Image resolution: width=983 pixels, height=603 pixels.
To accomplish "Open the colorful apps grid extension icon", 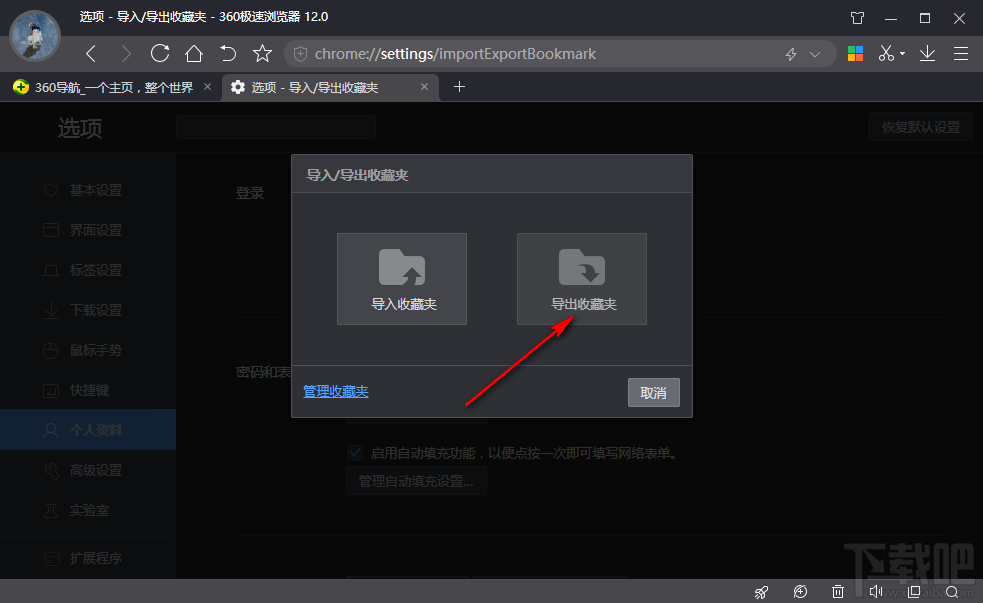I will pyautogui.click(x=856, y=54).
